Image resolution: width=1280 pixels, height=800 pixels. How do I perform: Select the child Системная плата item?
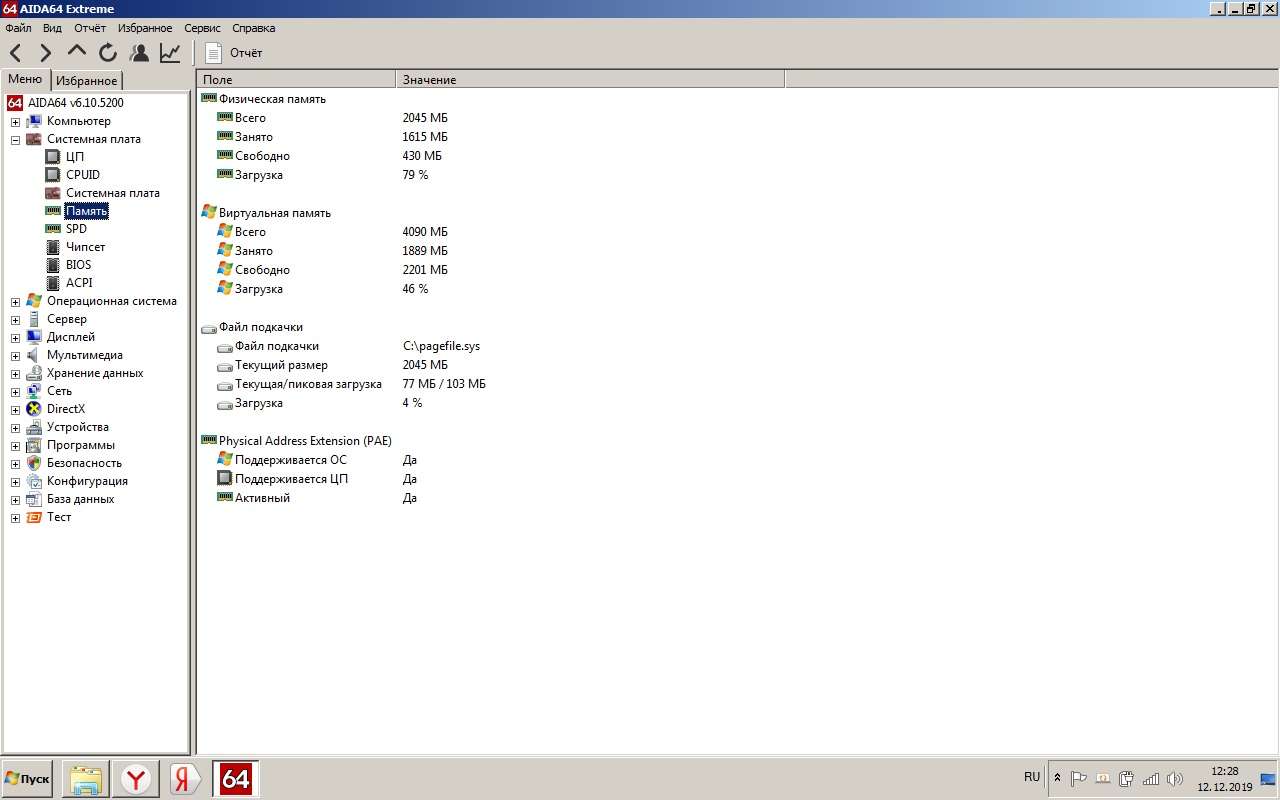113,193
